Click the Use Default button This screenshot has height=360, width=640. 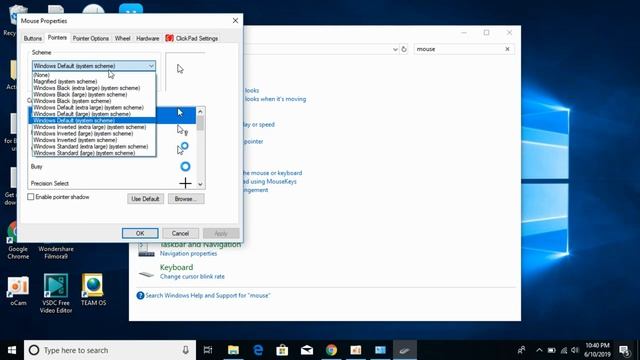coord(145,199)
